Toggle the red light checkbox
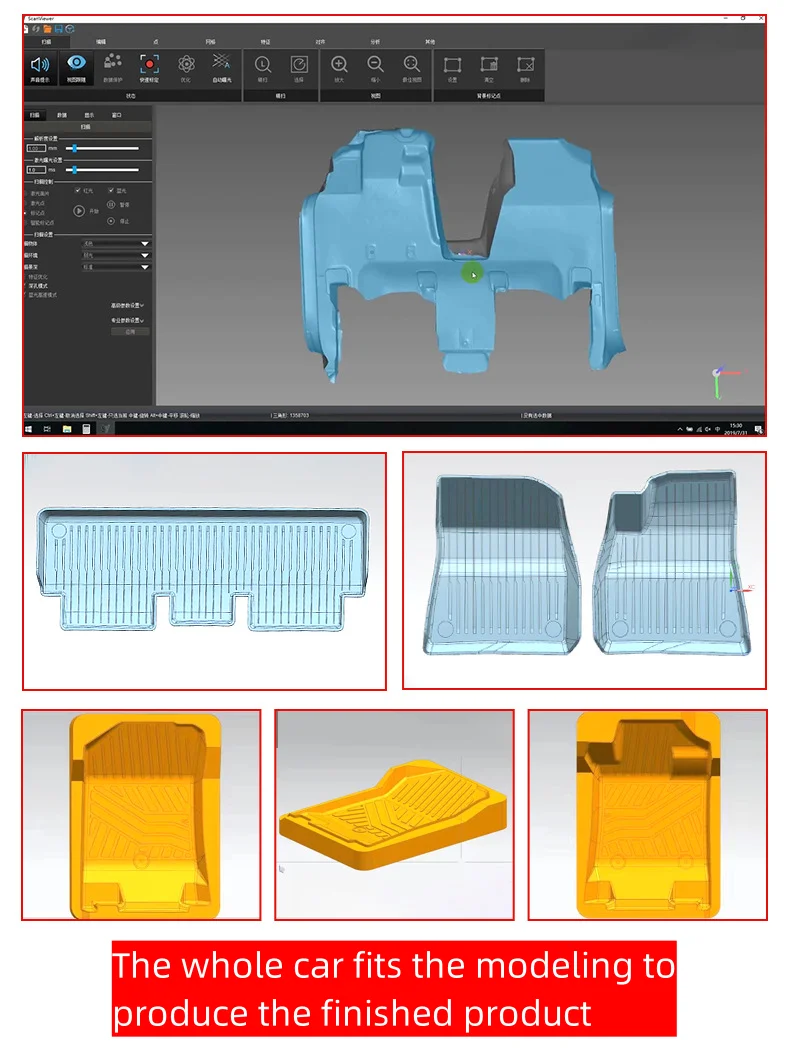This screenshot has width=790, height=1059. (78, 190)
